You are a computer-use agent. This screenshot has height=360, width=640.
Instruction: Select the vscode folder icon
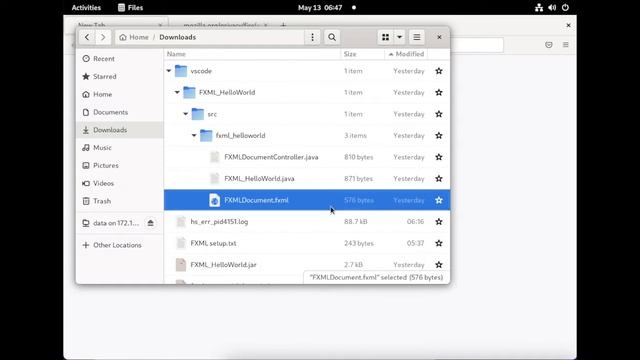tap(181, 71)
